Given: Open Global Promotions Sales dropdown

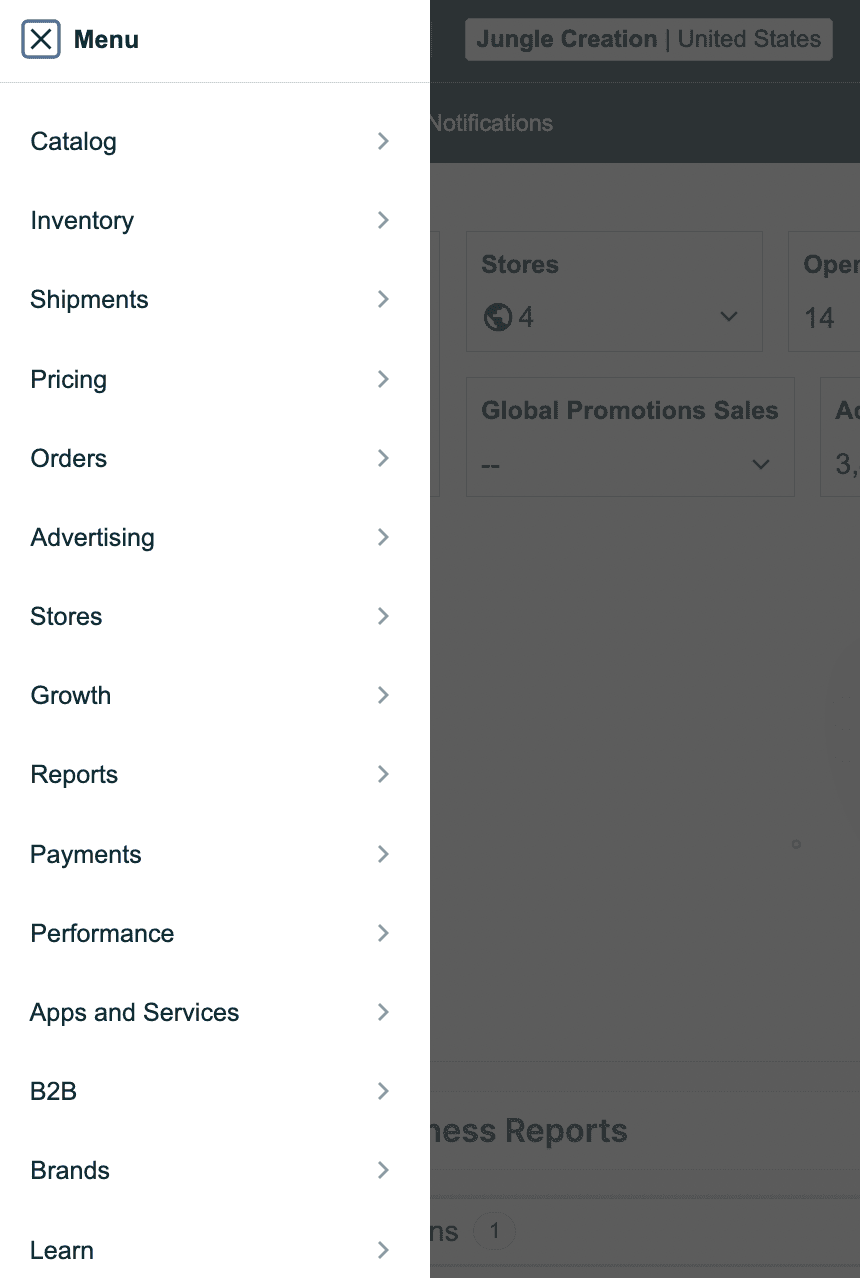Looking at the screenshot, I should tap(760, 464).
